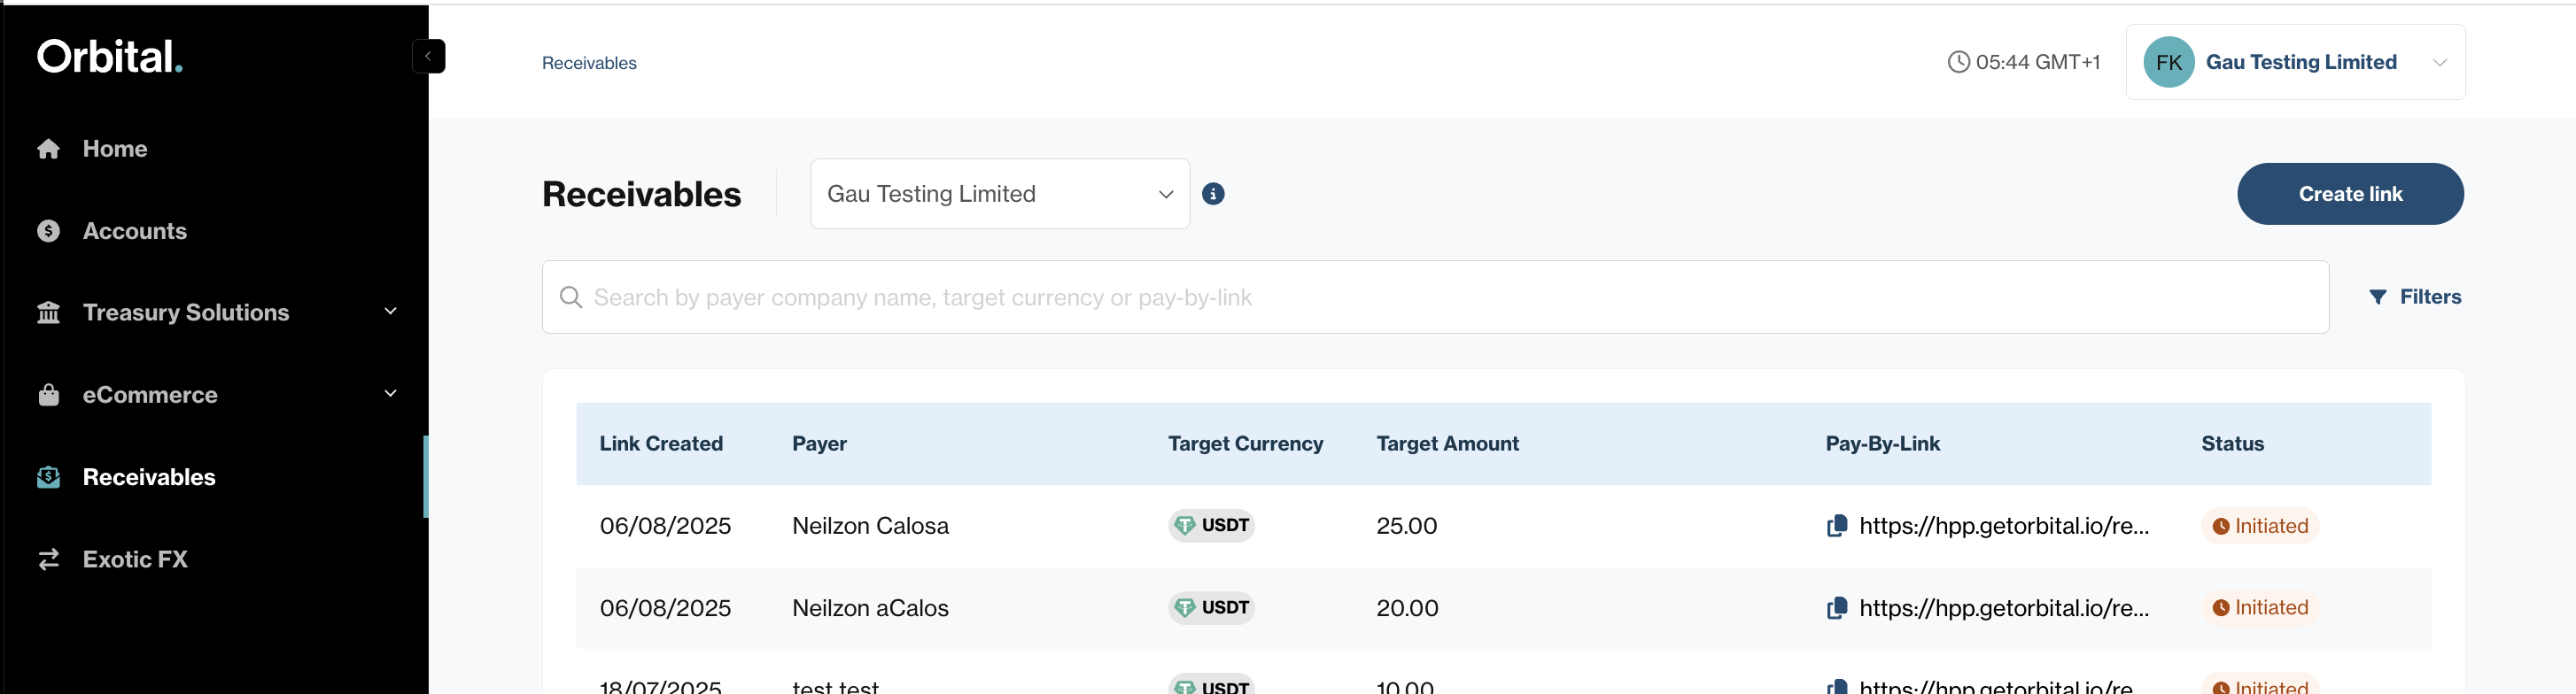Screen dimensions: 2576x694
Task: Open eCommerce menu item
Action: (x=150, y=395)
